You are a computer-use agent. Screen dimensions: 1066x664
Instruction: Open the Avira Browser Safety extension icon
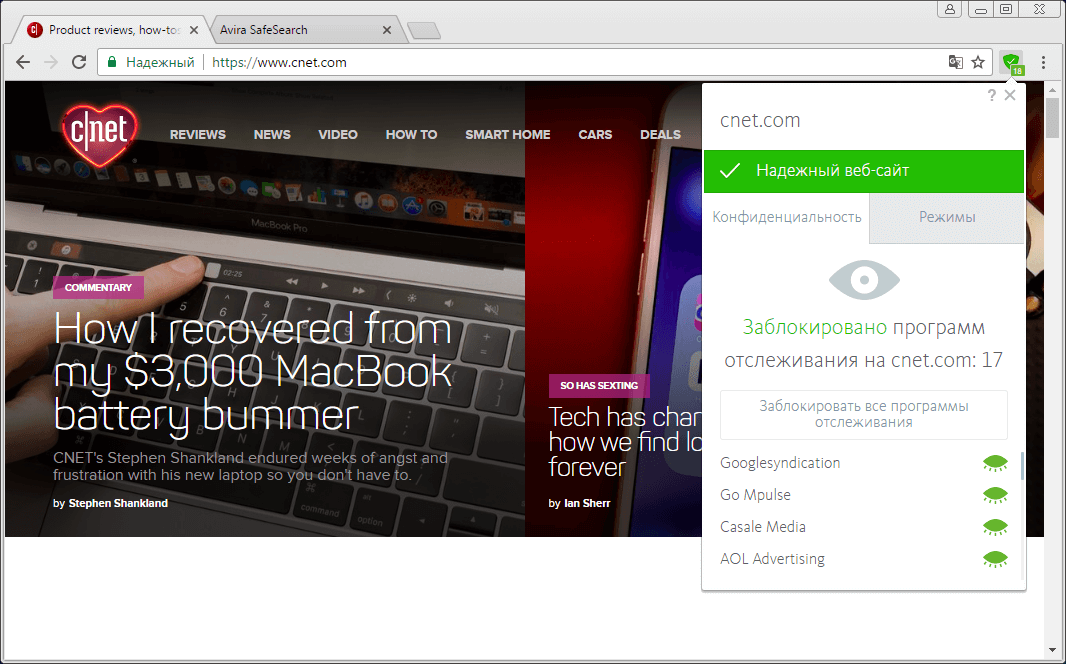[x=1012, y=63]
